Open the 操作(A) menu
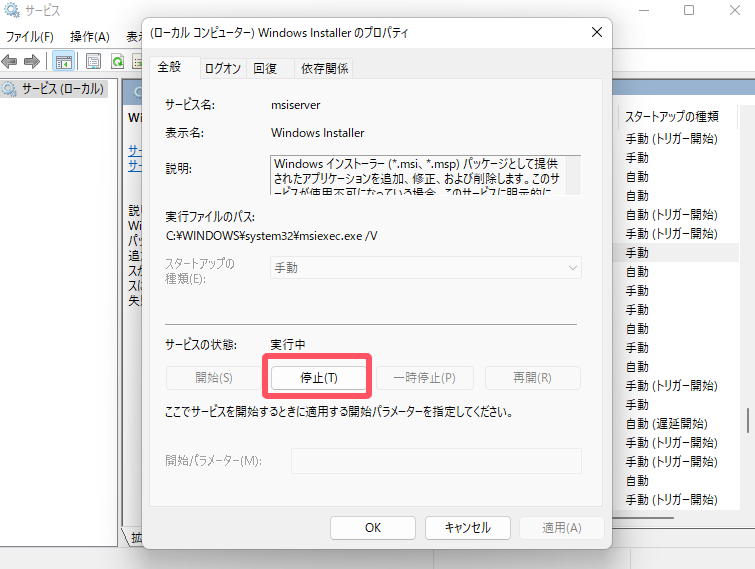The height and width of the screenshot is (569, 755). click(x=90, y=37)
